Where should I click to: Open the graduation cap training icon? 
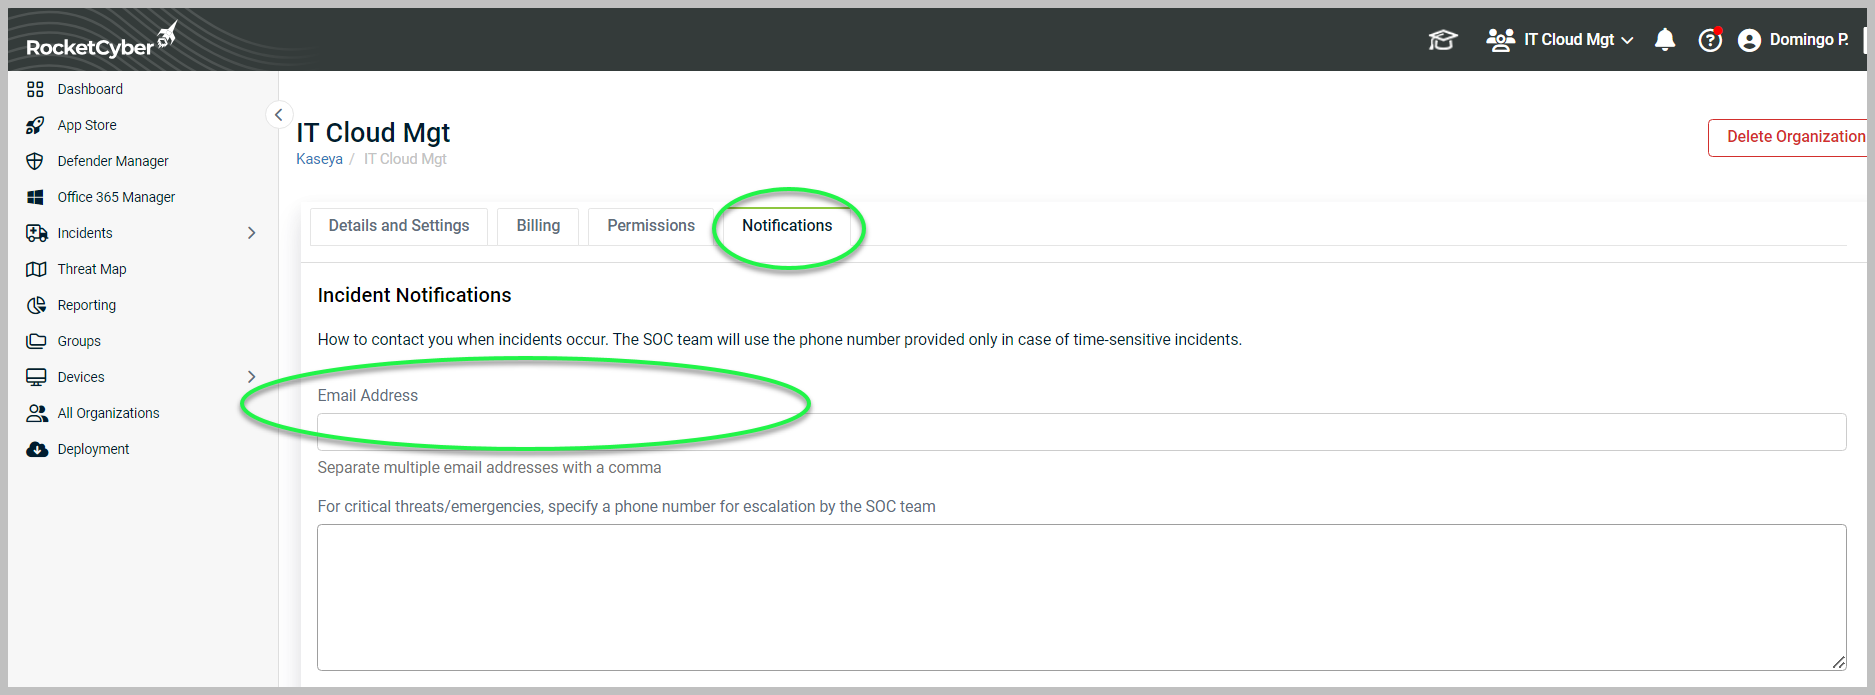pyautogui.click(x=1443, y=40)
